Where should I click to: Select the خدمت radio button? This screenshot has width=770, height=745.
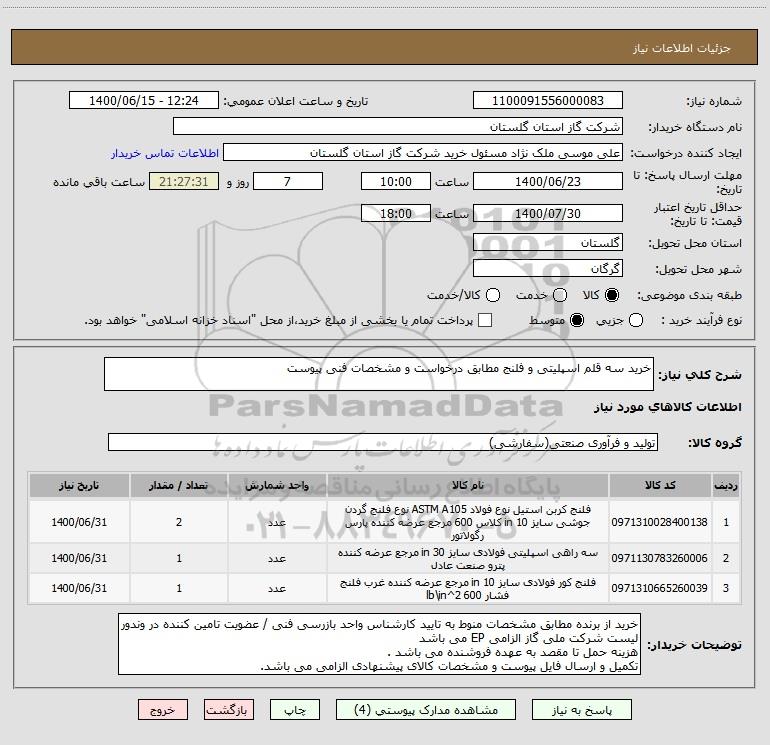click(560, 295)
